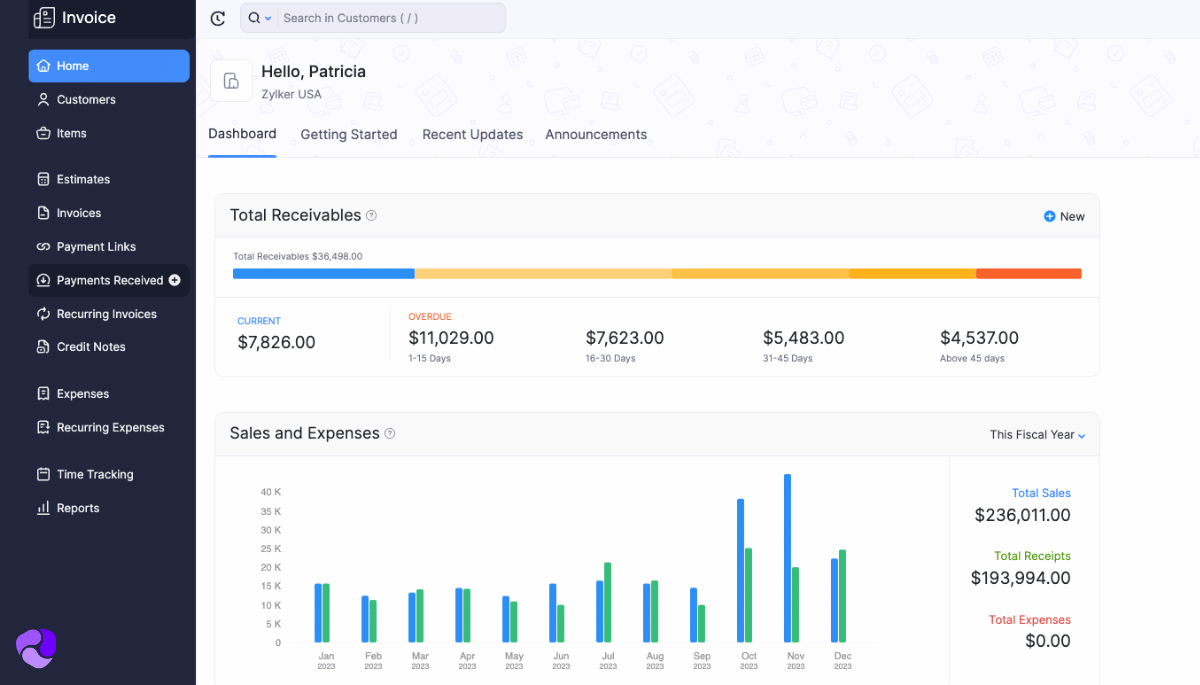Image resolution: width=1200 pixels, height=685 pixels.
Task: Click the blue current segment of receivables bar
Action: [x=323, y=273]
